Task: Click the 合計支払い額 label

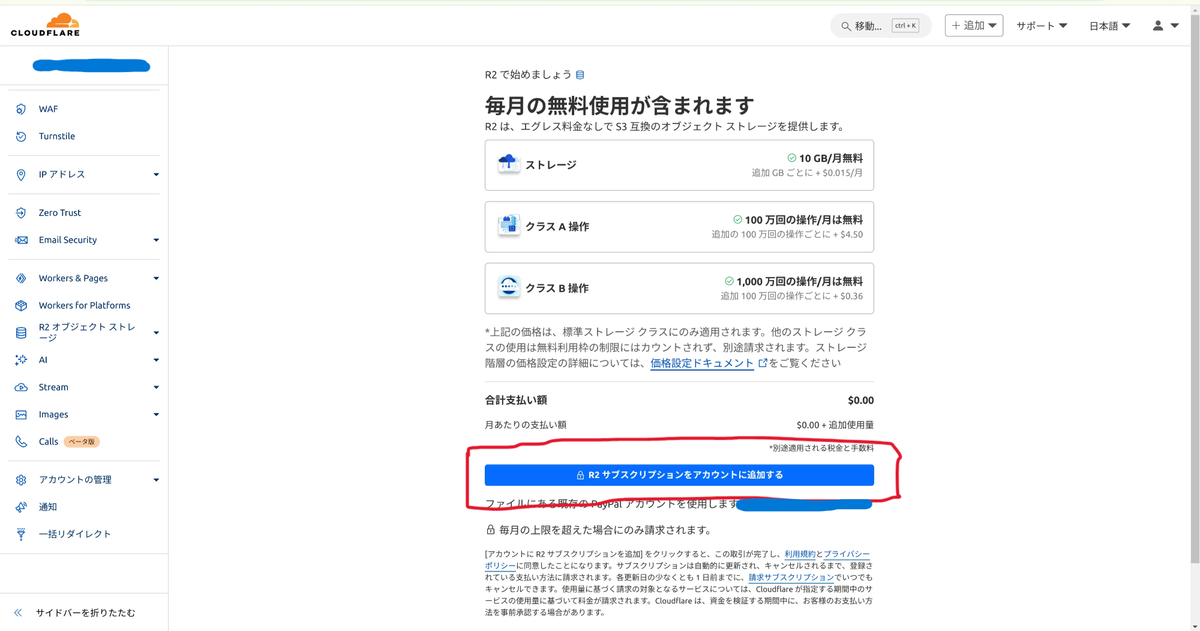Action: point(518,400)
